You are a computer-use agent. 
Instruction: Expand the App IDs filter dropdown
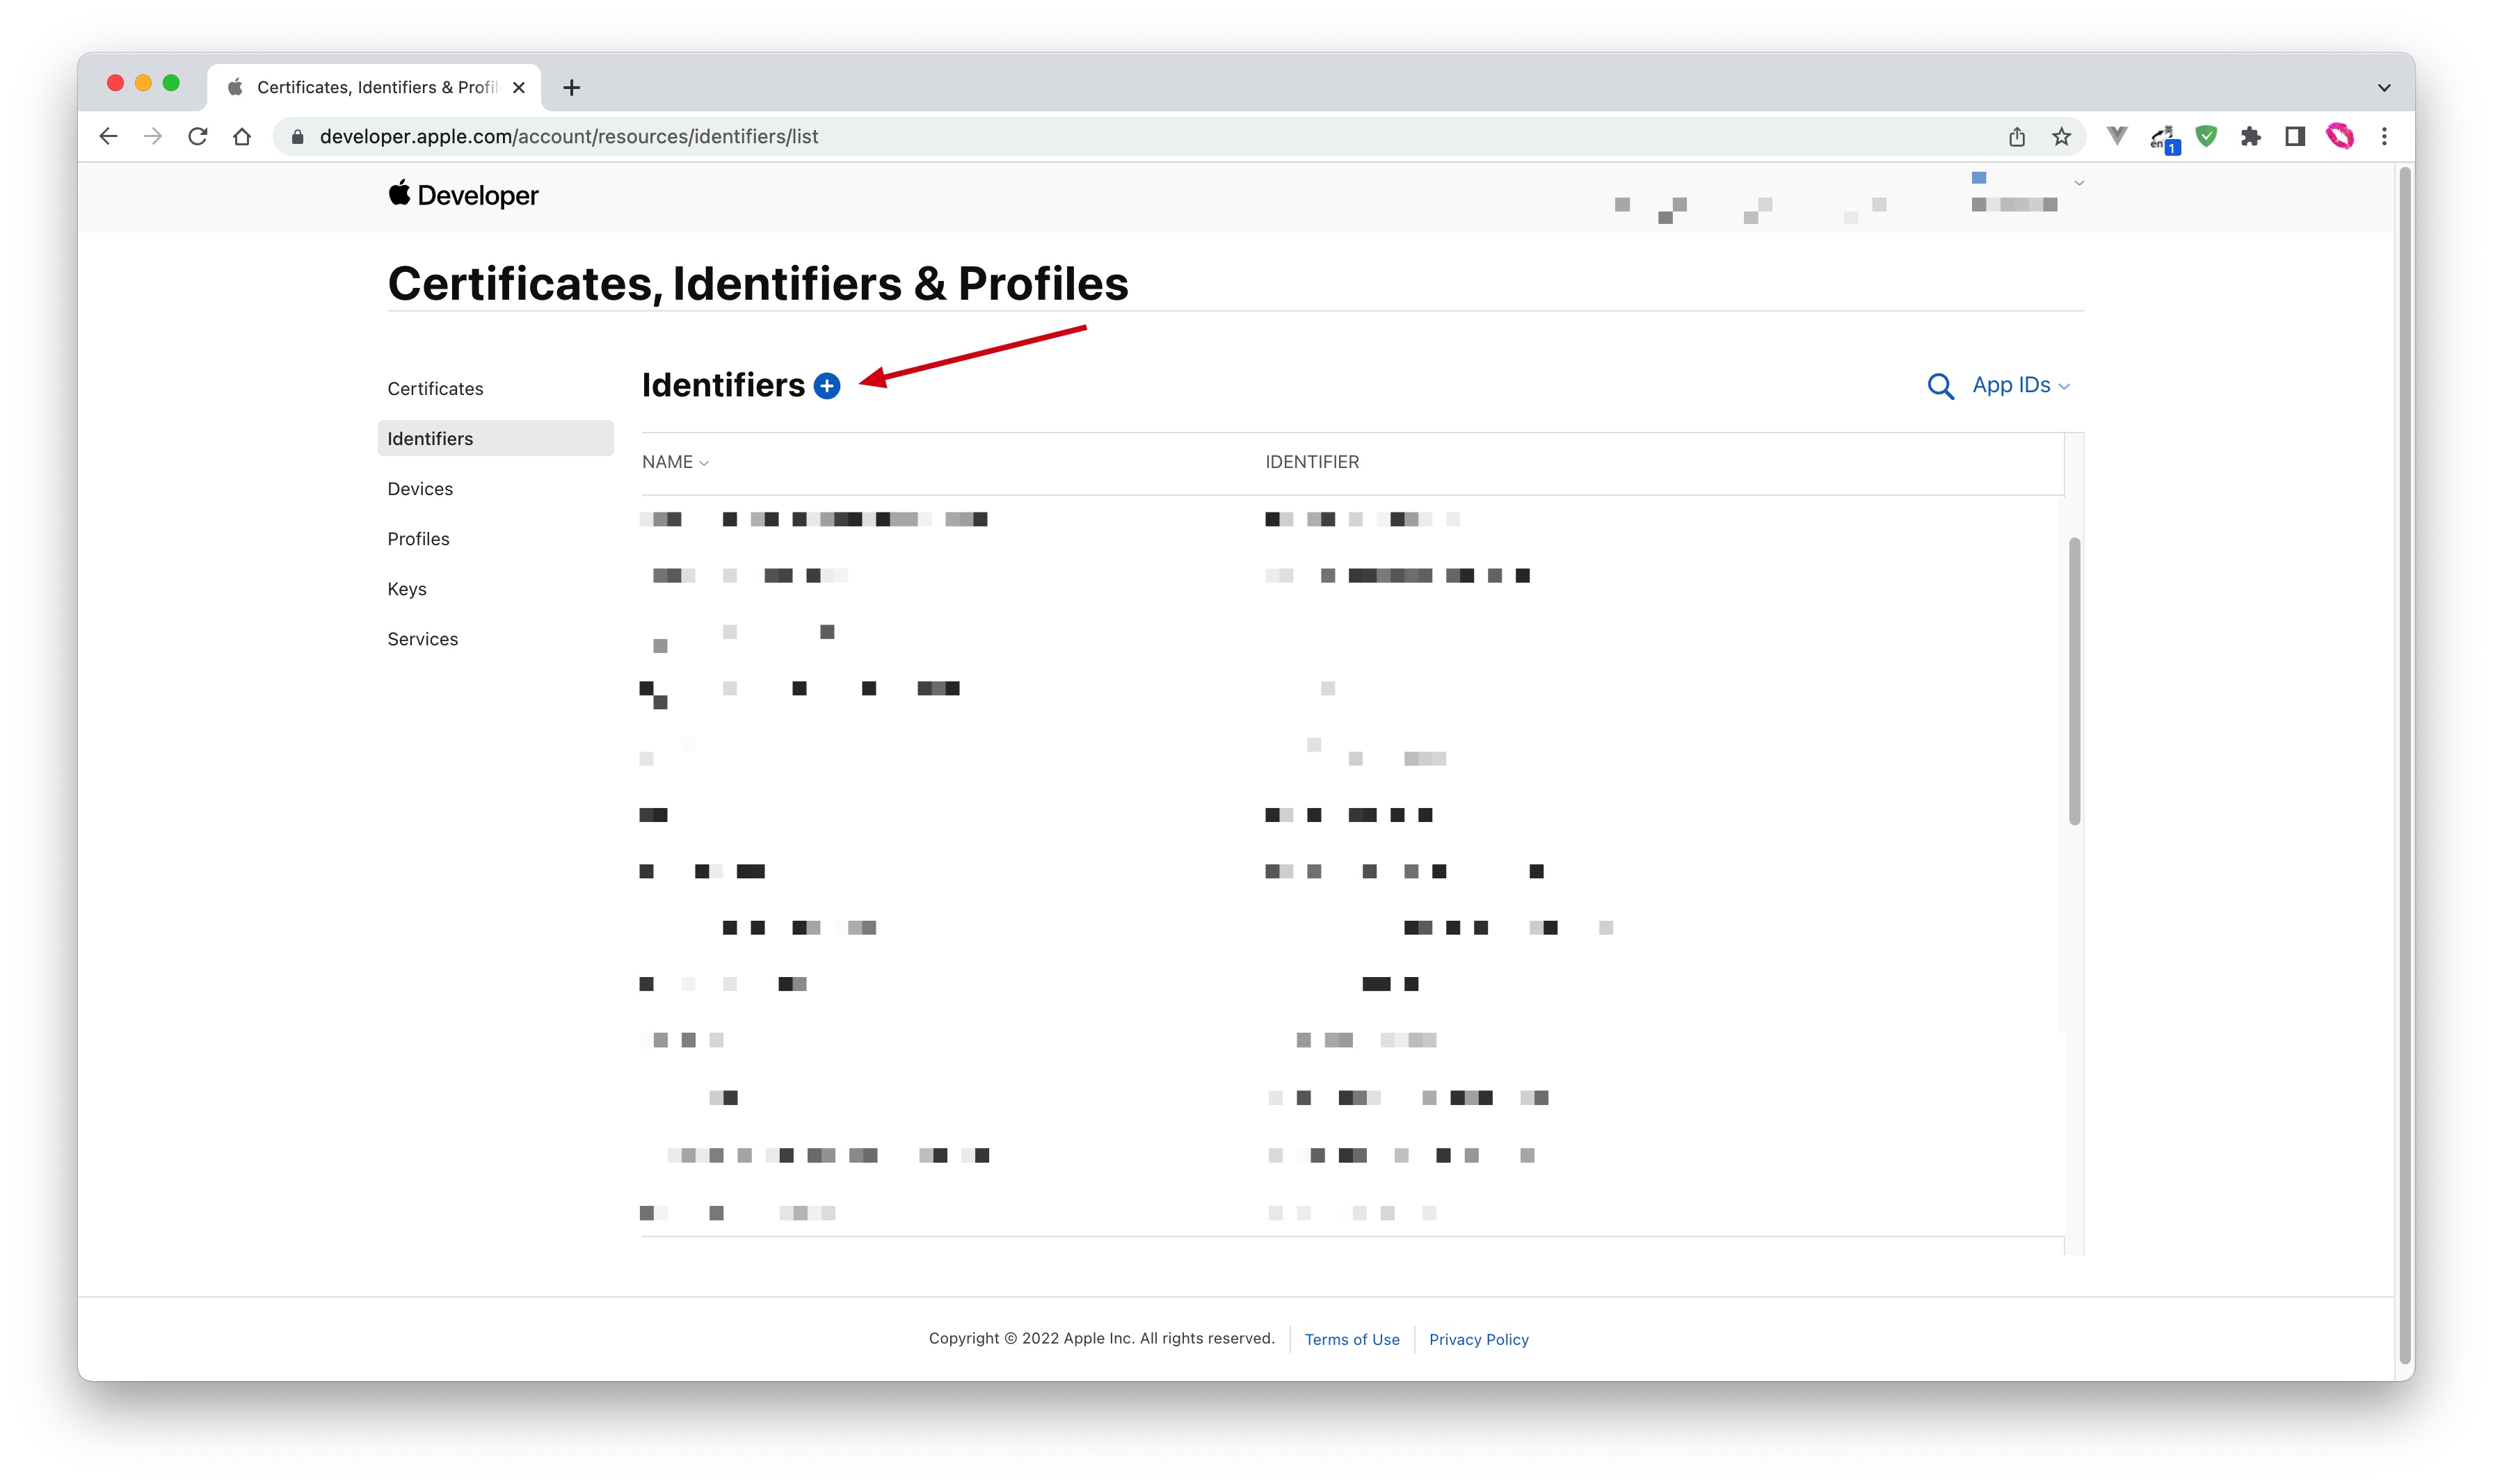[x=2019, y=386]
